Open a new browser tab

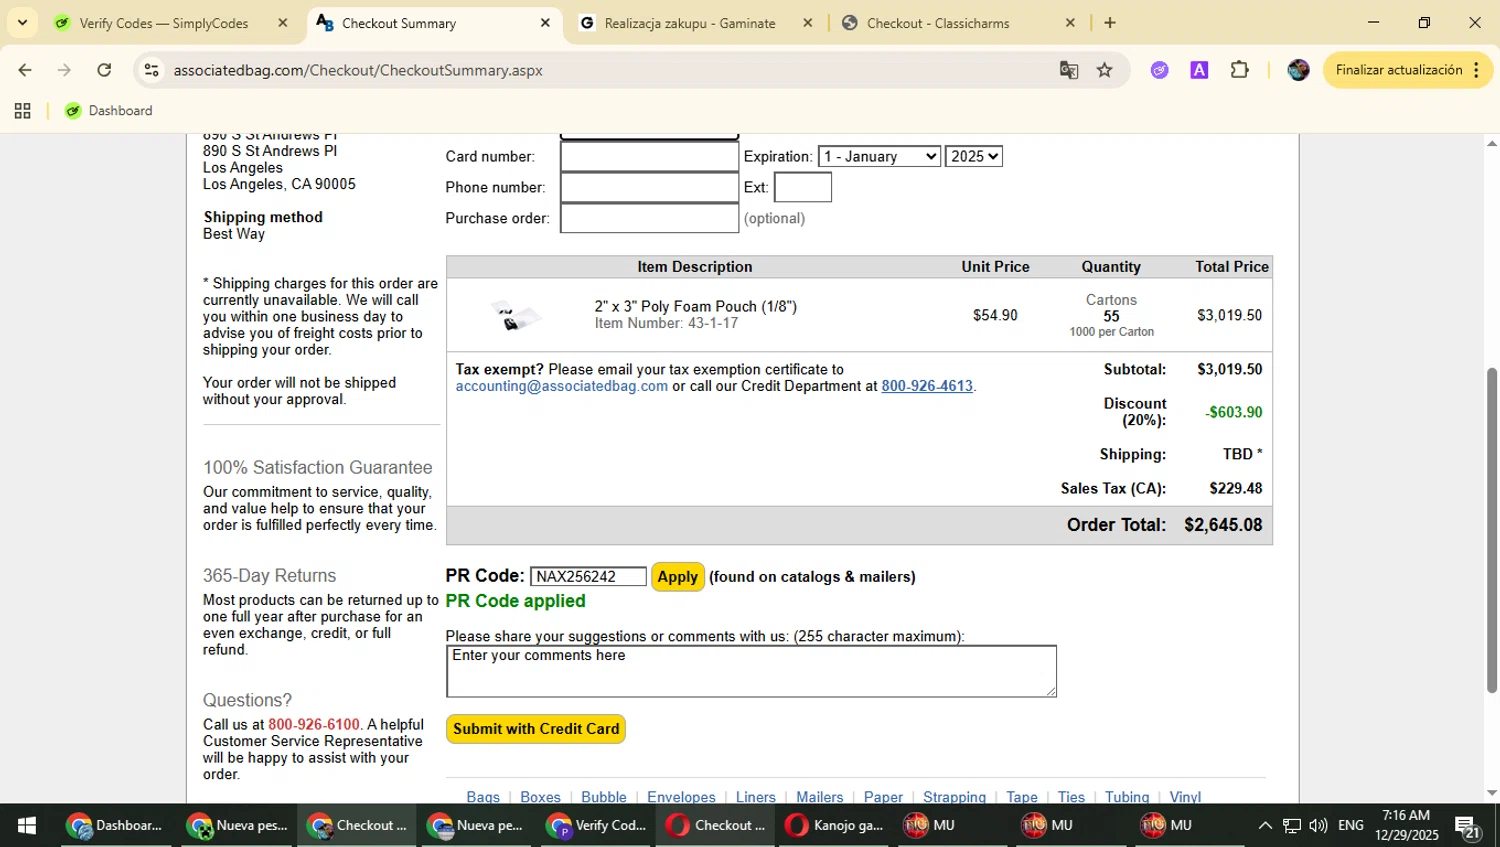[x=1110, y=23]
